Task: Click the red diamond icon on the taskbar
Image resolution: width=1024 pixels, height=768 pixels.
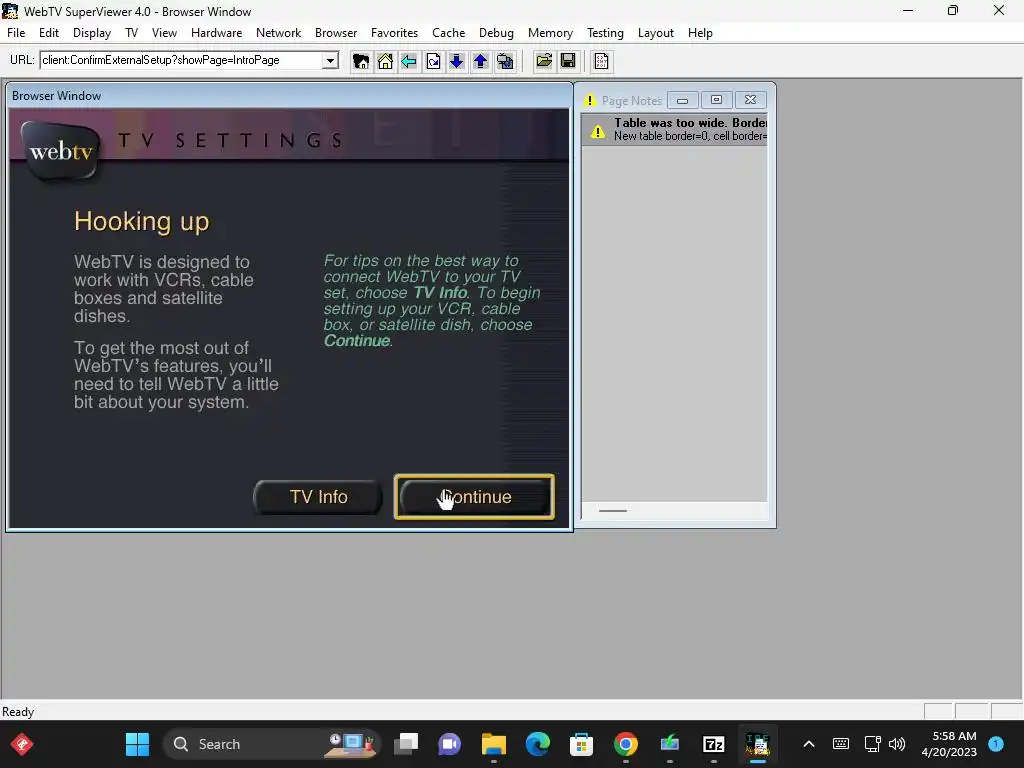Action: [22, 744]
